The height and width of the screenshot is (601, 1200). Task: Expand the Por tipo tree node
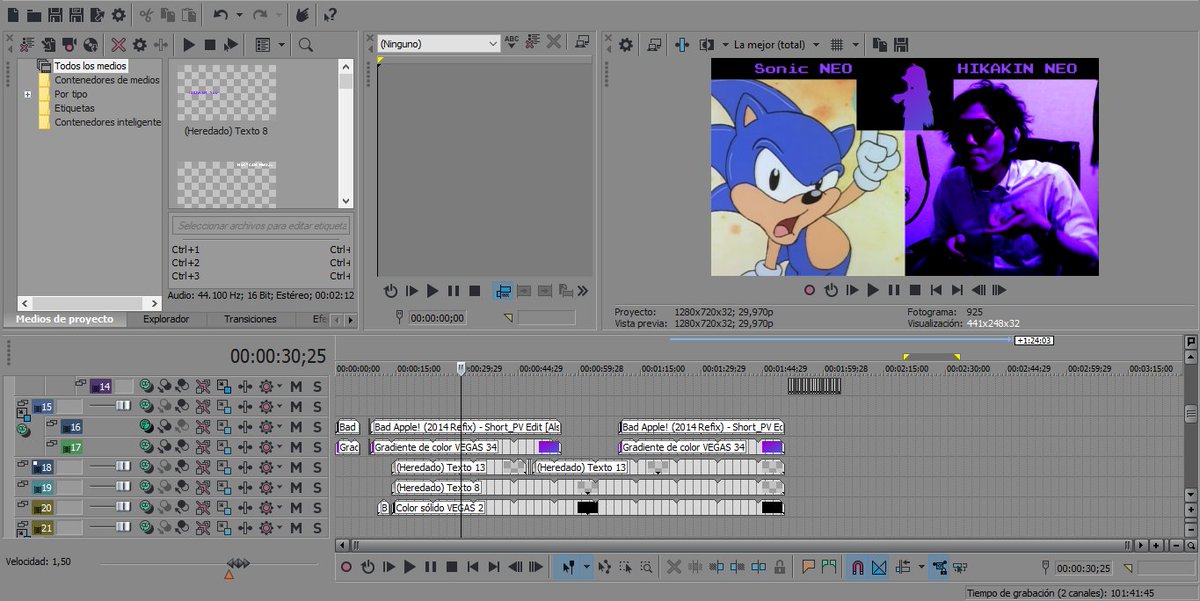point(28,94)
